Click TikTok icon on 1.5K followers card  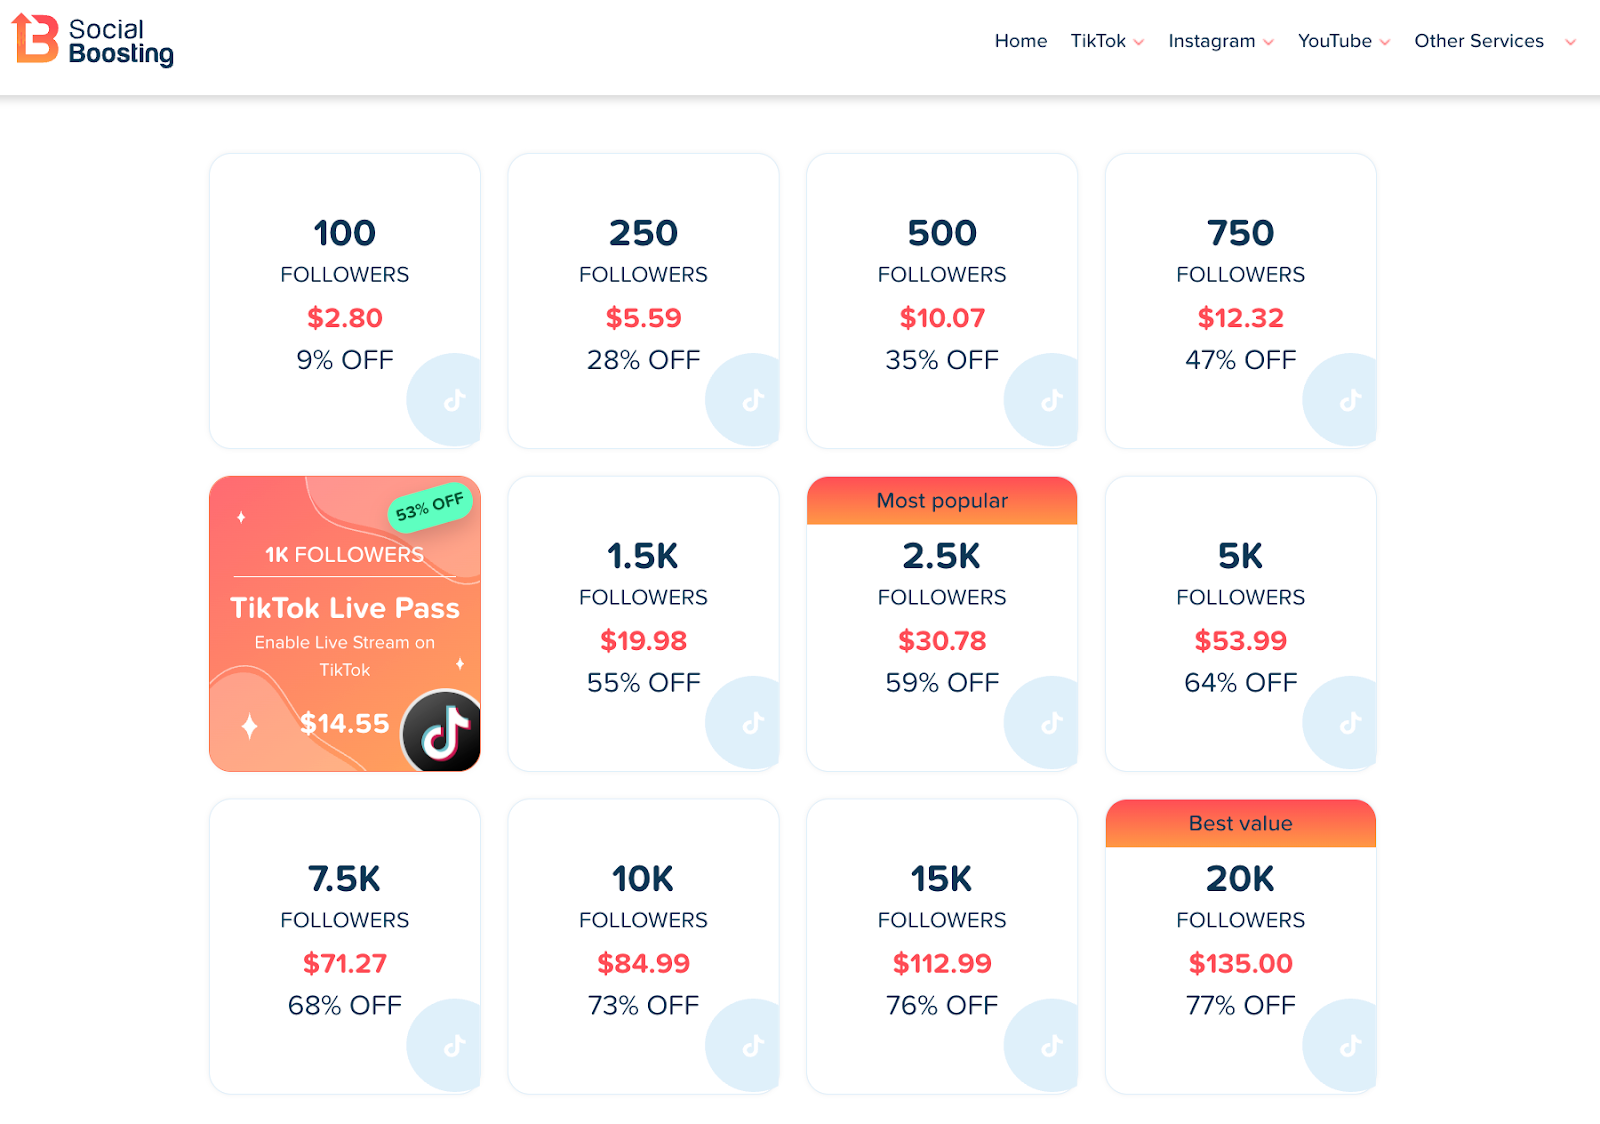coord(753,723)
